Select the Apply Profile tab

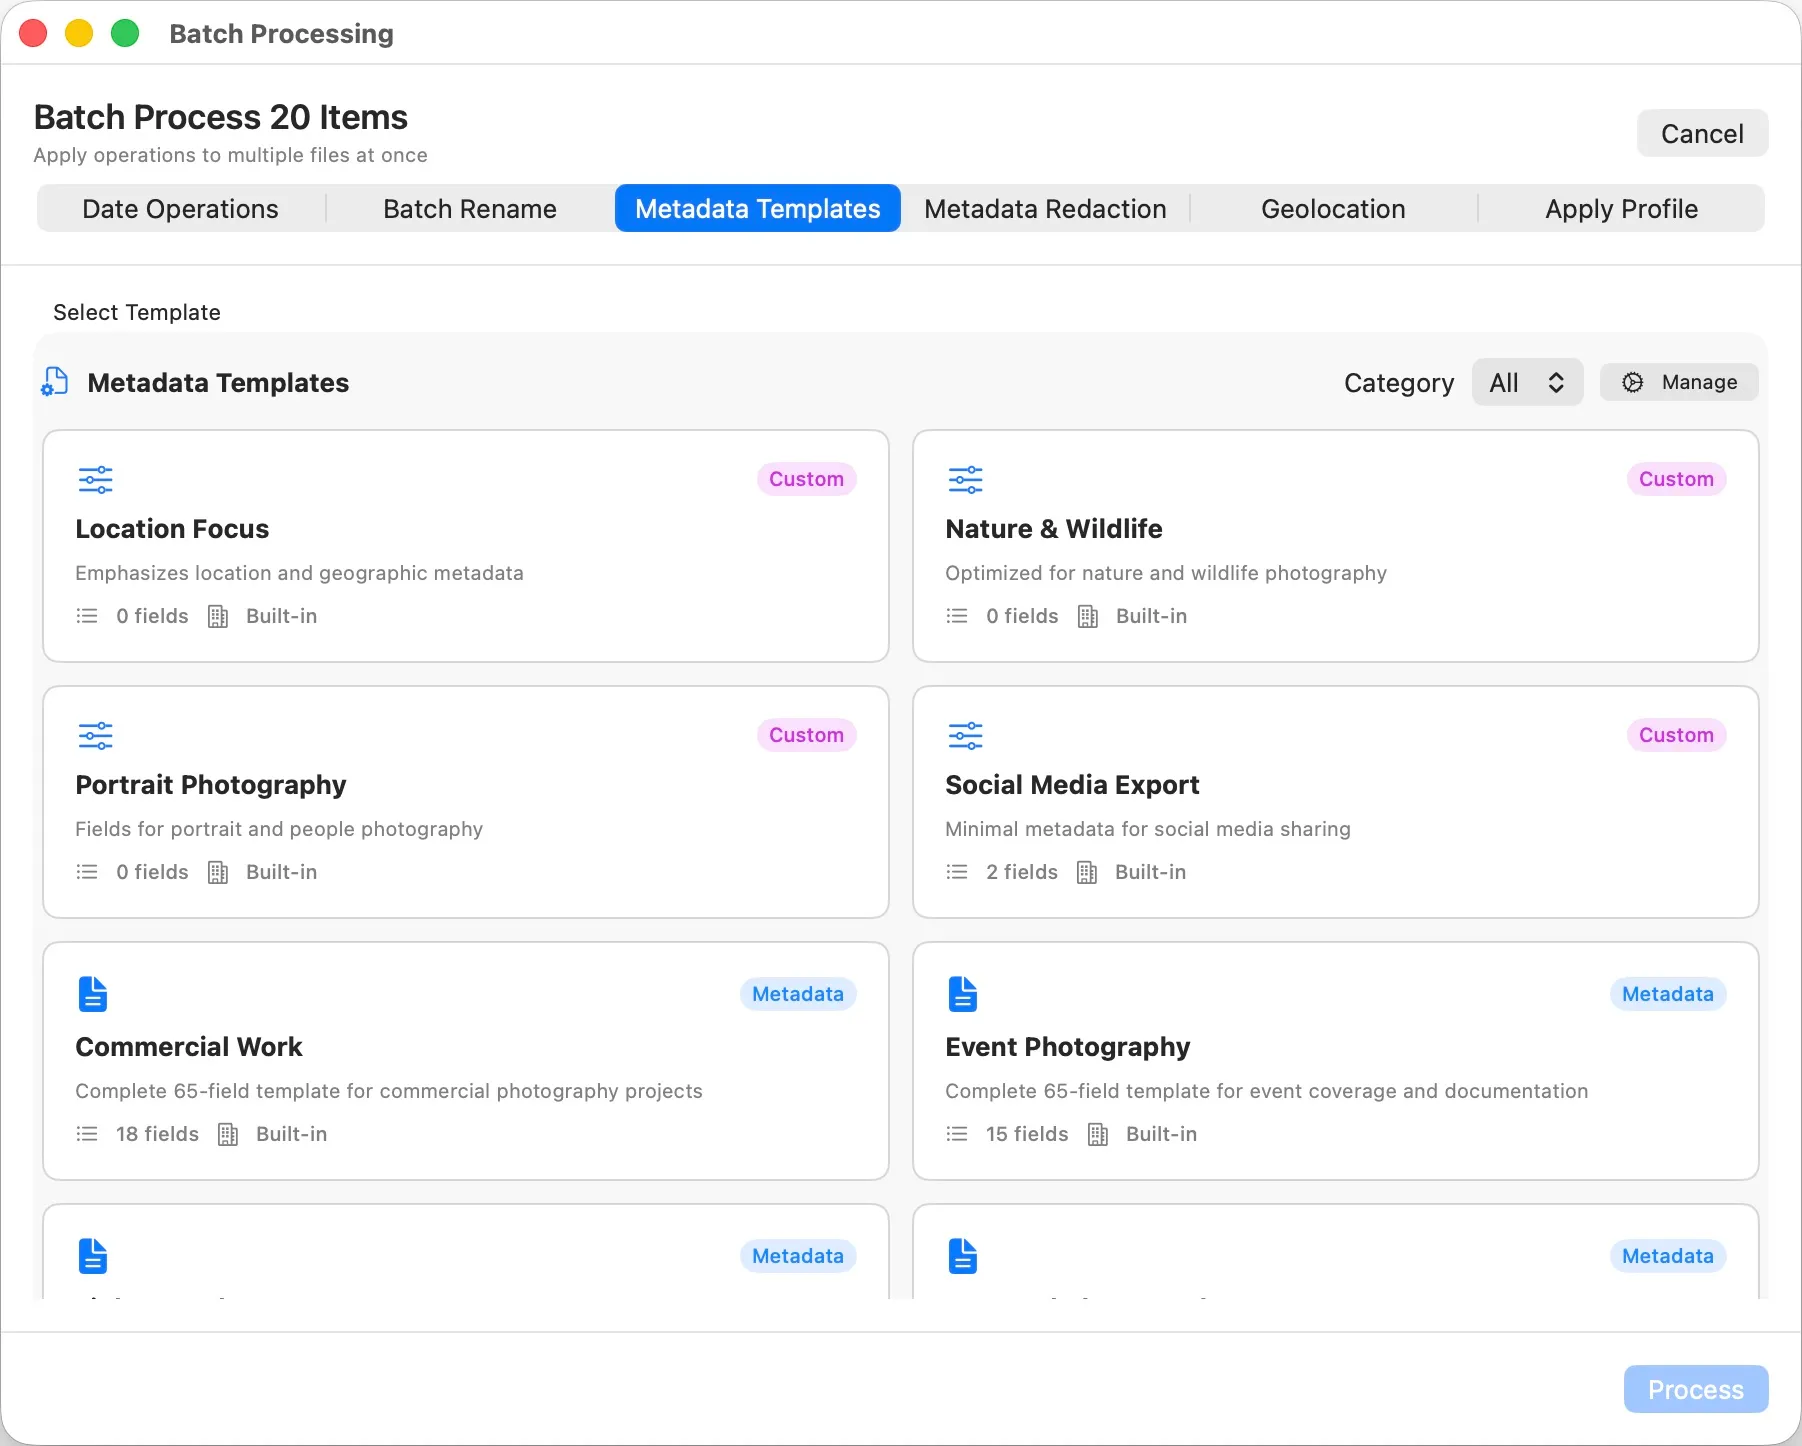click(1621, 208)
